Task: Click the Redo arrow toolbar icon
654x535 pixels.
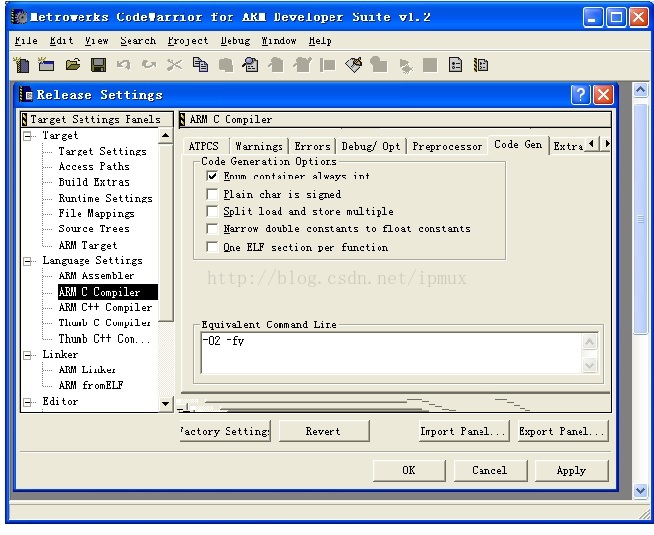Action: [149, 65]
